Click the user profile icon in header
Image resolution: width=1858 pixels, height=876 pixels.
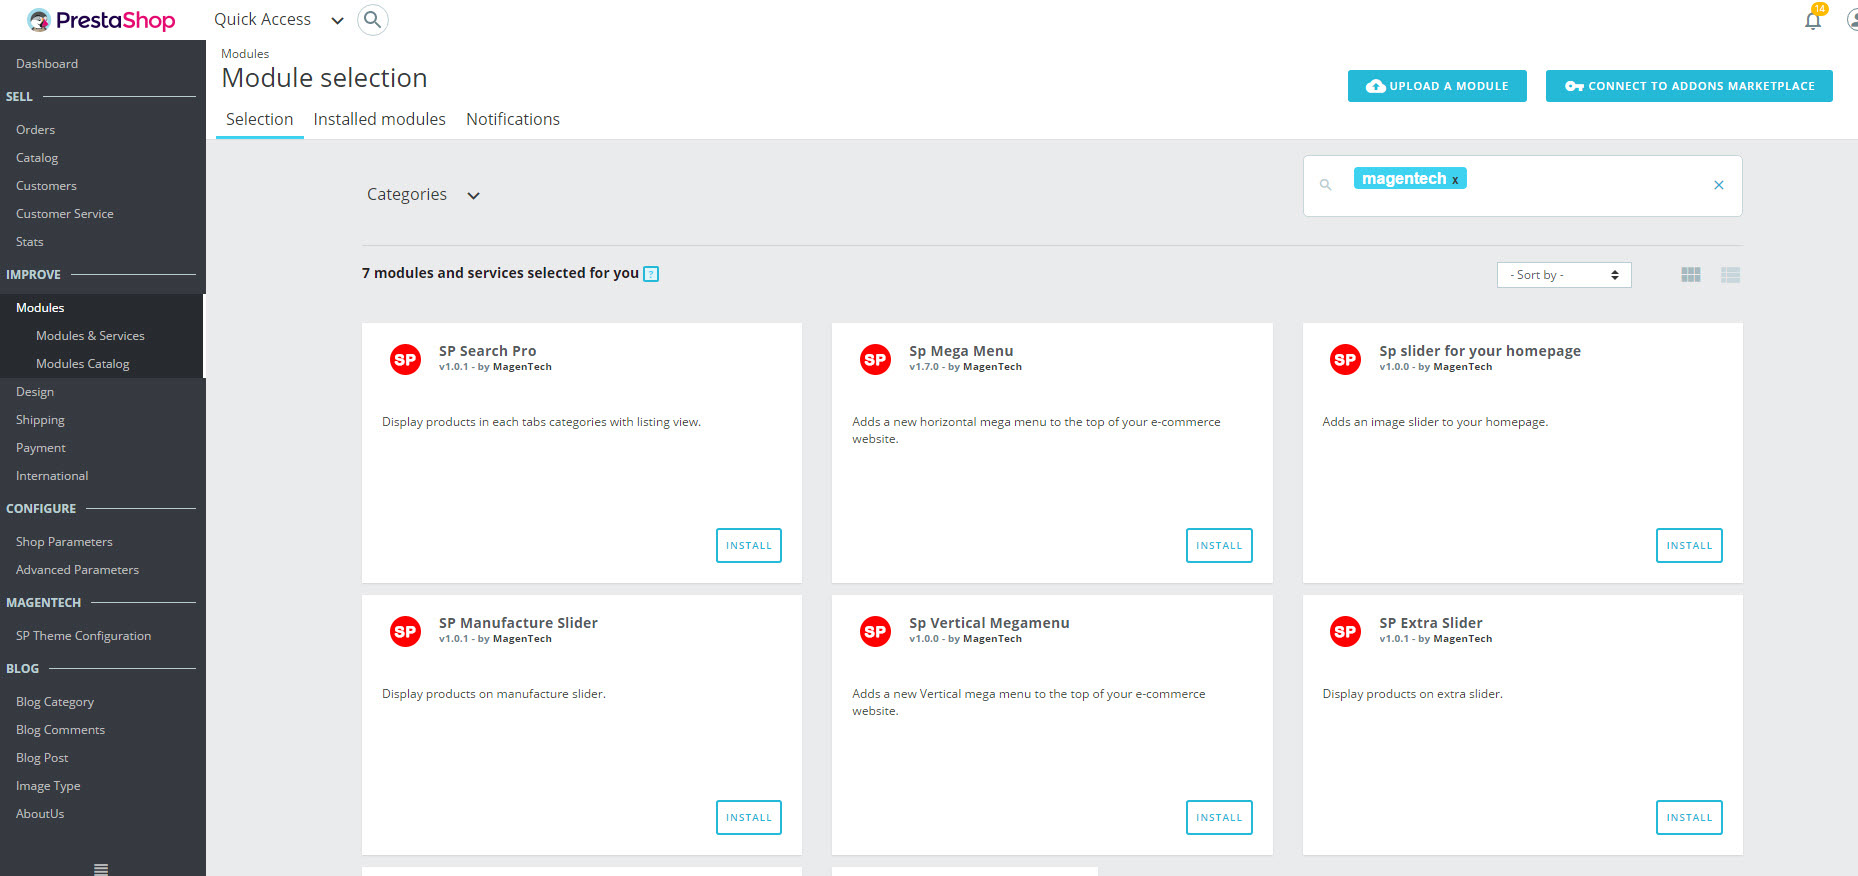pyautogui.click(x=1852, y=20)
